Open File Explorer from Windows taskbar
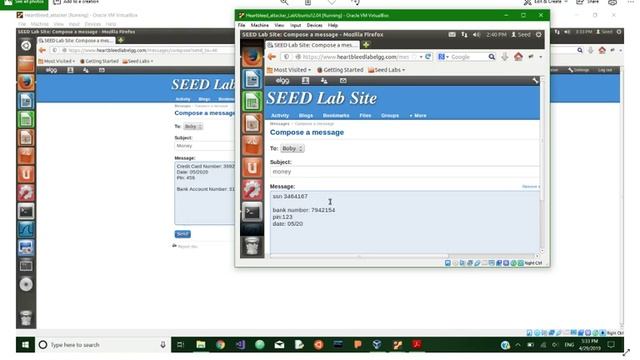Screen dimensions: 640x360 tap(200, 345)
